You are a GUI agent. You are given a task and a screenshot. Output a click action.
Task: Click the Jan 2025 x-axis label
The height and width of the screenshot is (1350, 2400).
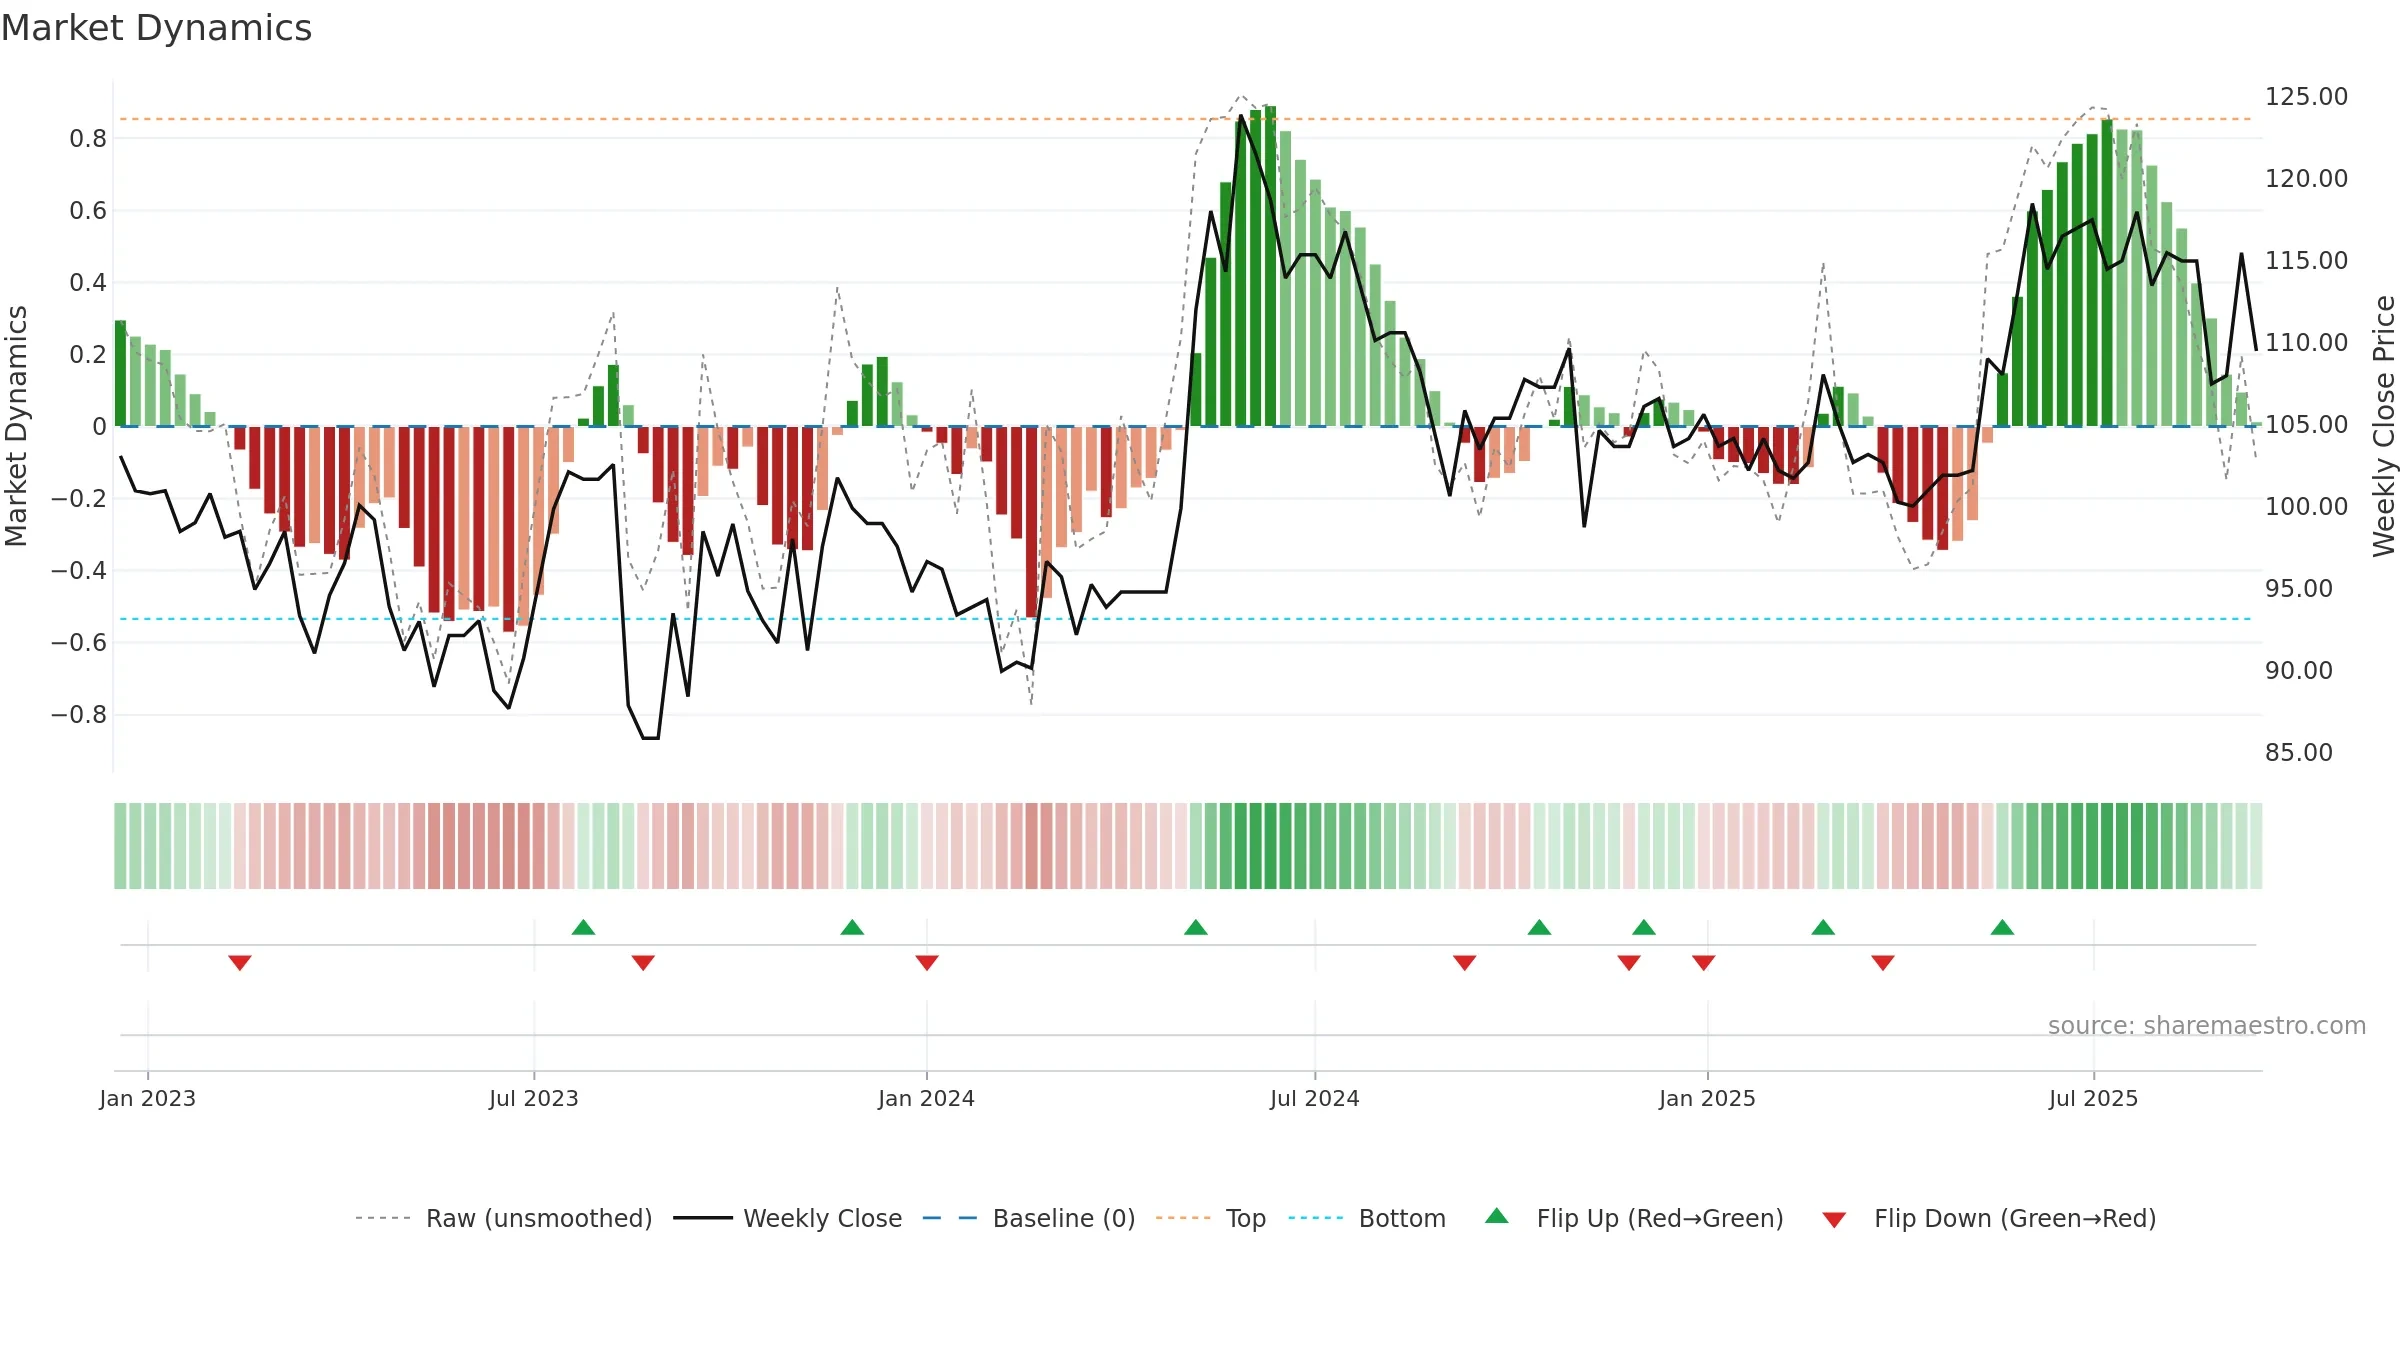point(1708,1098)
